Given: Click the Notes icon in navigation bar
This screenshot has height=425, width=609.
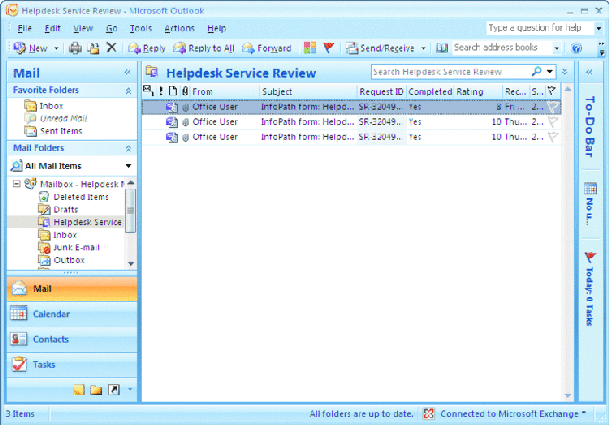Looking at the screenshot, I should point(79,390).
